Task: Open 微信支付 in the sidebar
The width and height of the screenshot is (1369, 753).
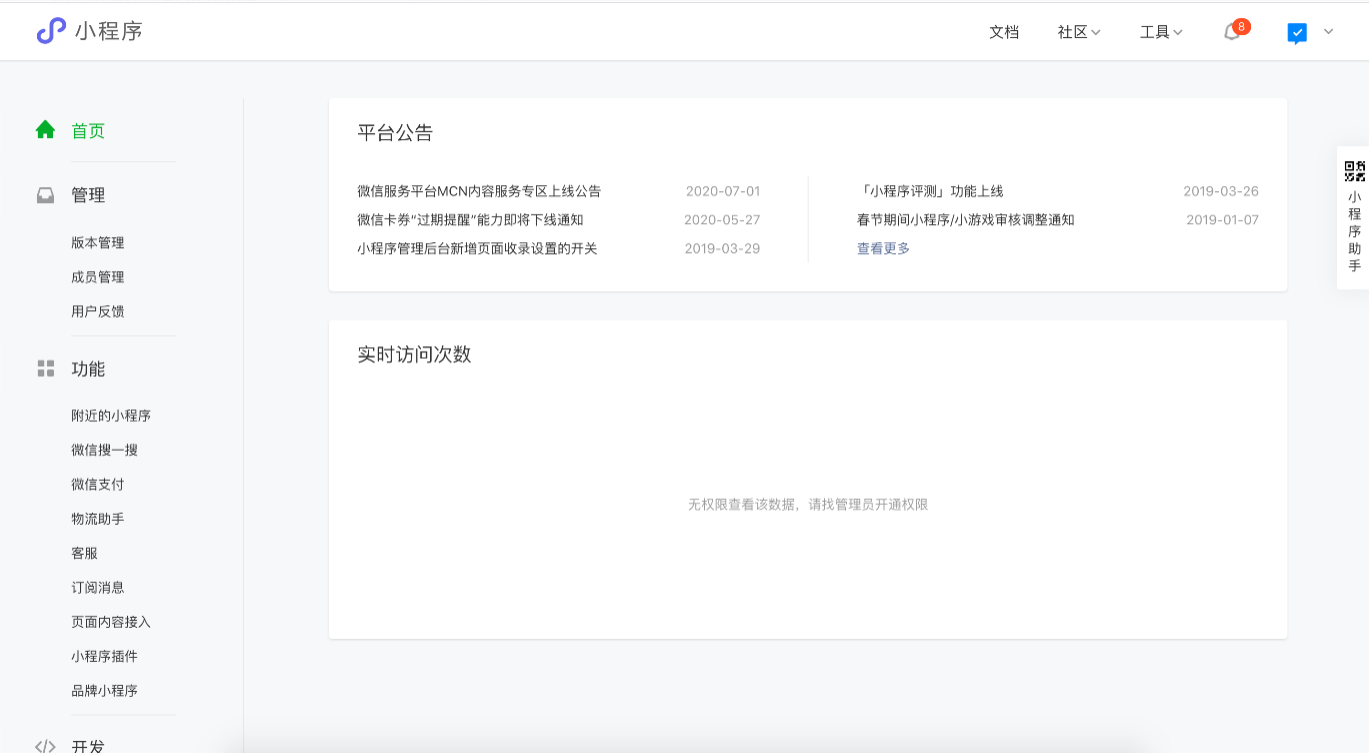Action: pyautogui.click(x=98, y=484)
